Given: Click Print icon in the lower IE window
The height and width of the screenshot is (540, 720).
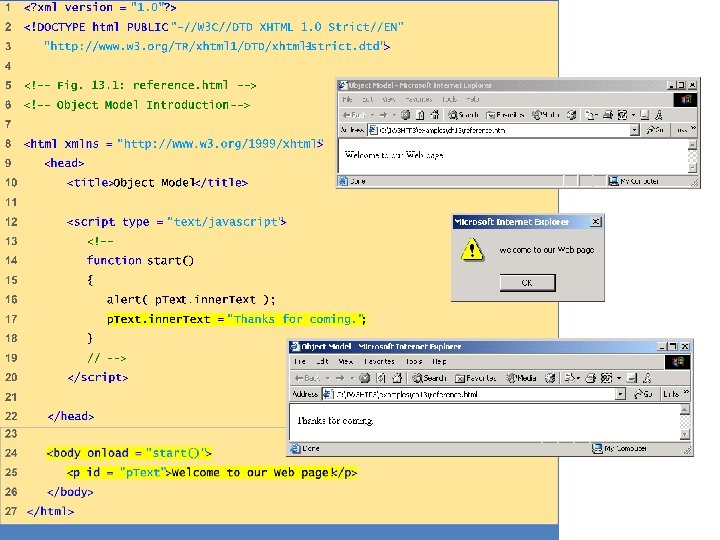Looking at the screenshot, I should (x=591, y=378).
